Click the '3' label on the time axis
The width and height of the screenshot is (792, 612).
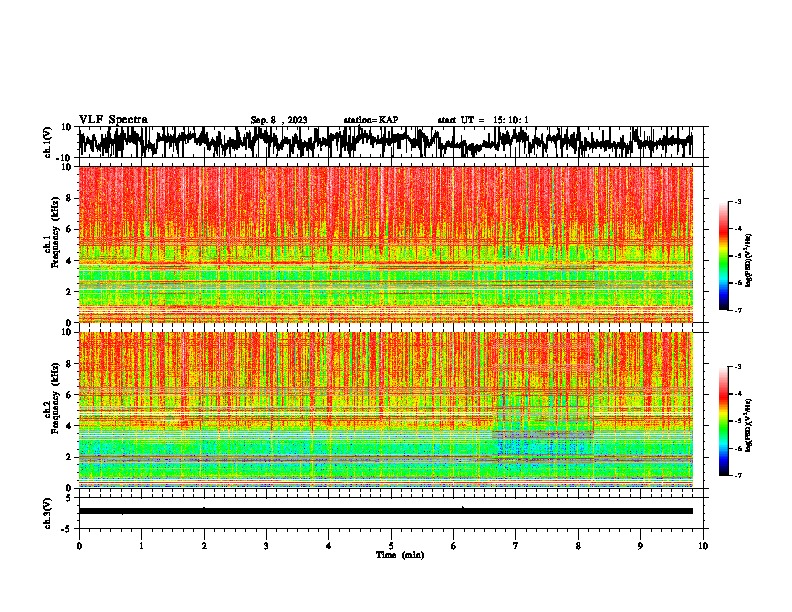point(266,546)
